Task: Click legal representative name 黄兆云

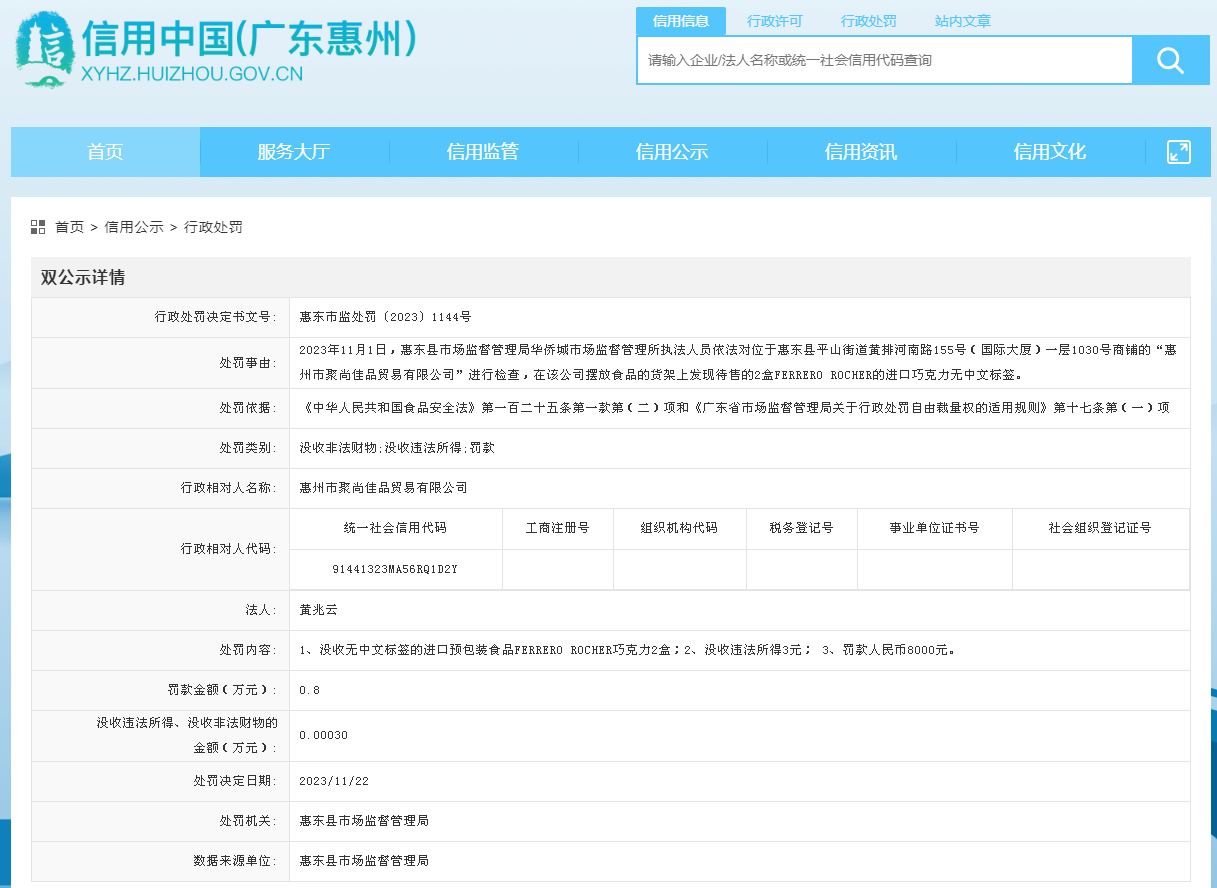Action: 319,609
